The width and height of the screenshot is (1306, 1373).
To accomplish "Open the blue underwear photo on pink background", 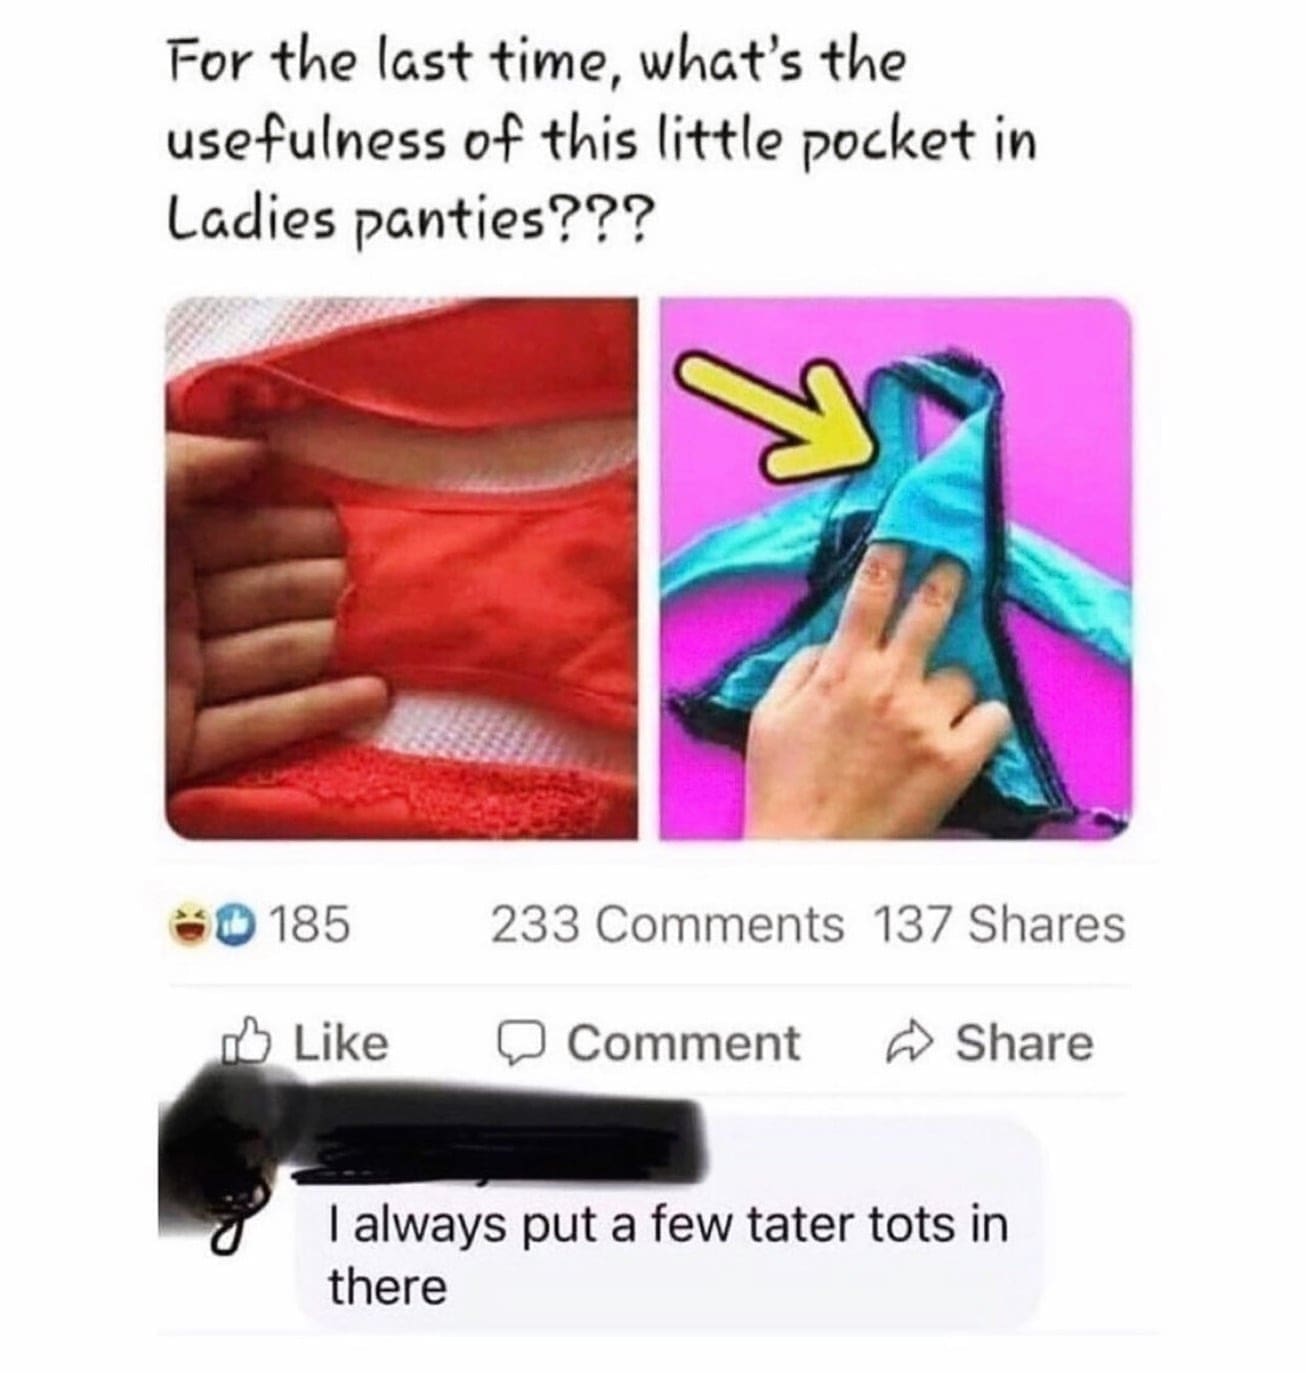I will click(896, 567).
